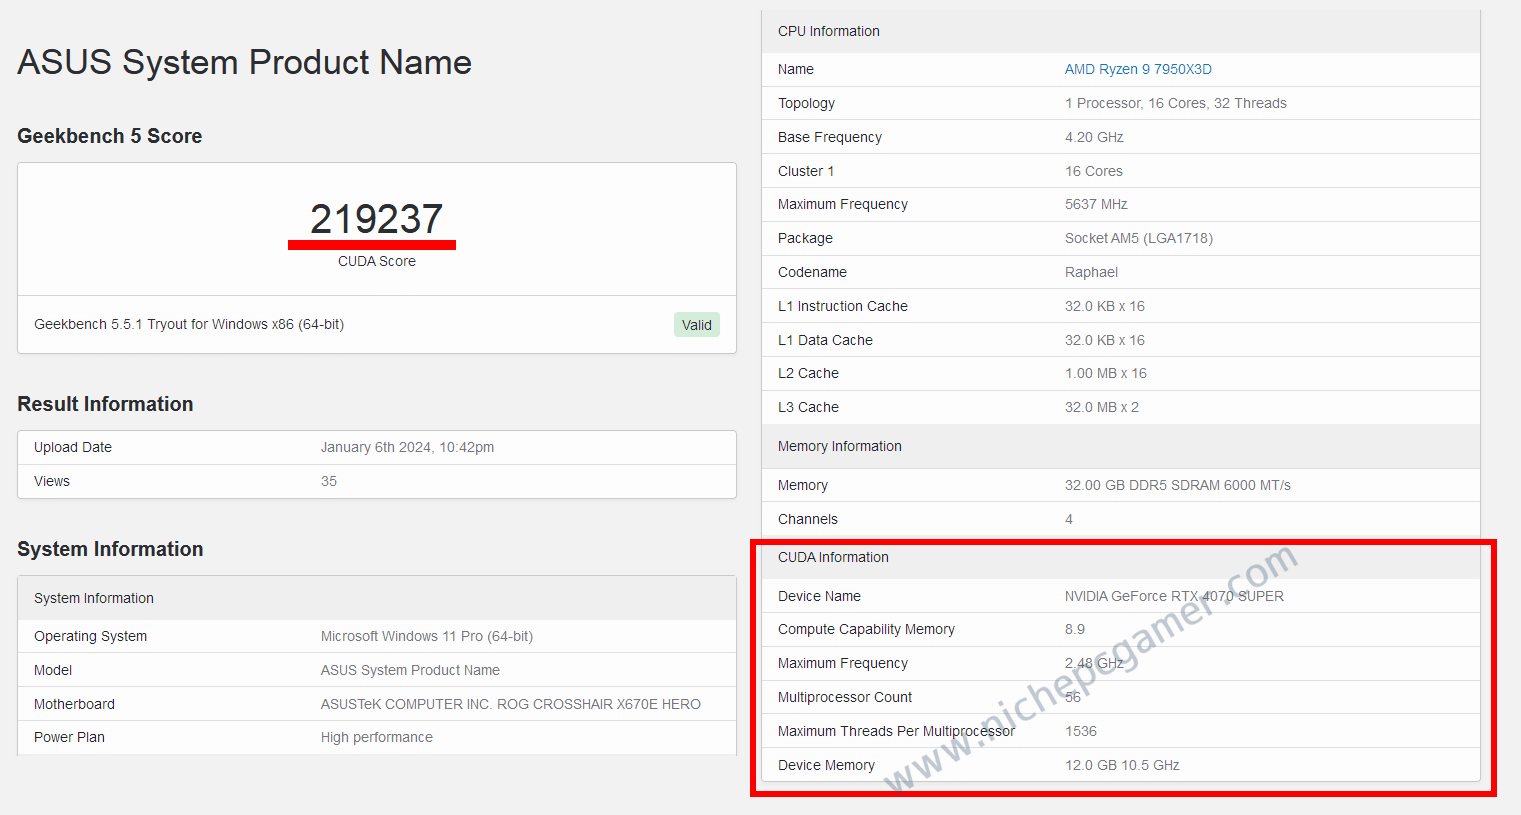Select the Package value Socket AM5 (LGA1718)
Screen dimensions: 1521x815
point(1139,238)
